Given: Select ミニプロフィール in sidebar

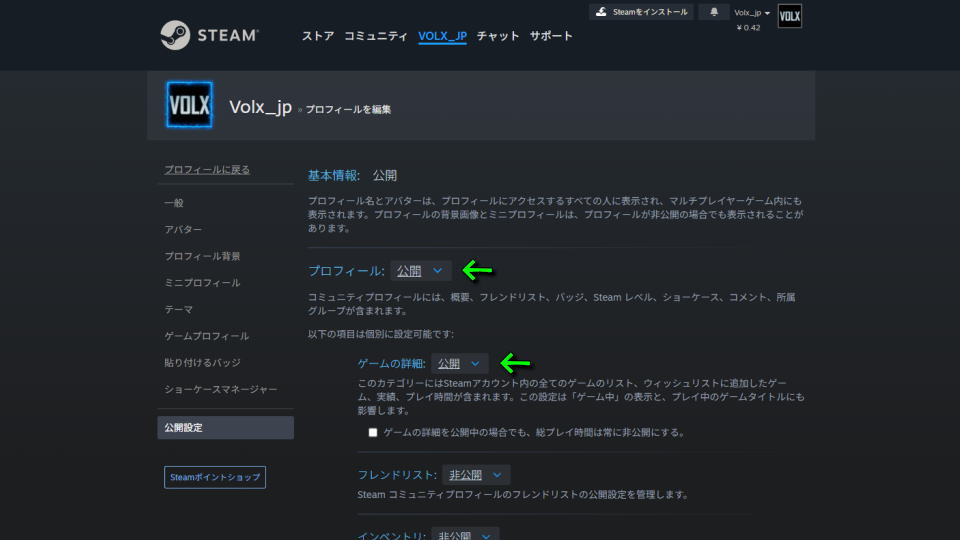Looking at the screenshot, I should (x=202, y=283).
